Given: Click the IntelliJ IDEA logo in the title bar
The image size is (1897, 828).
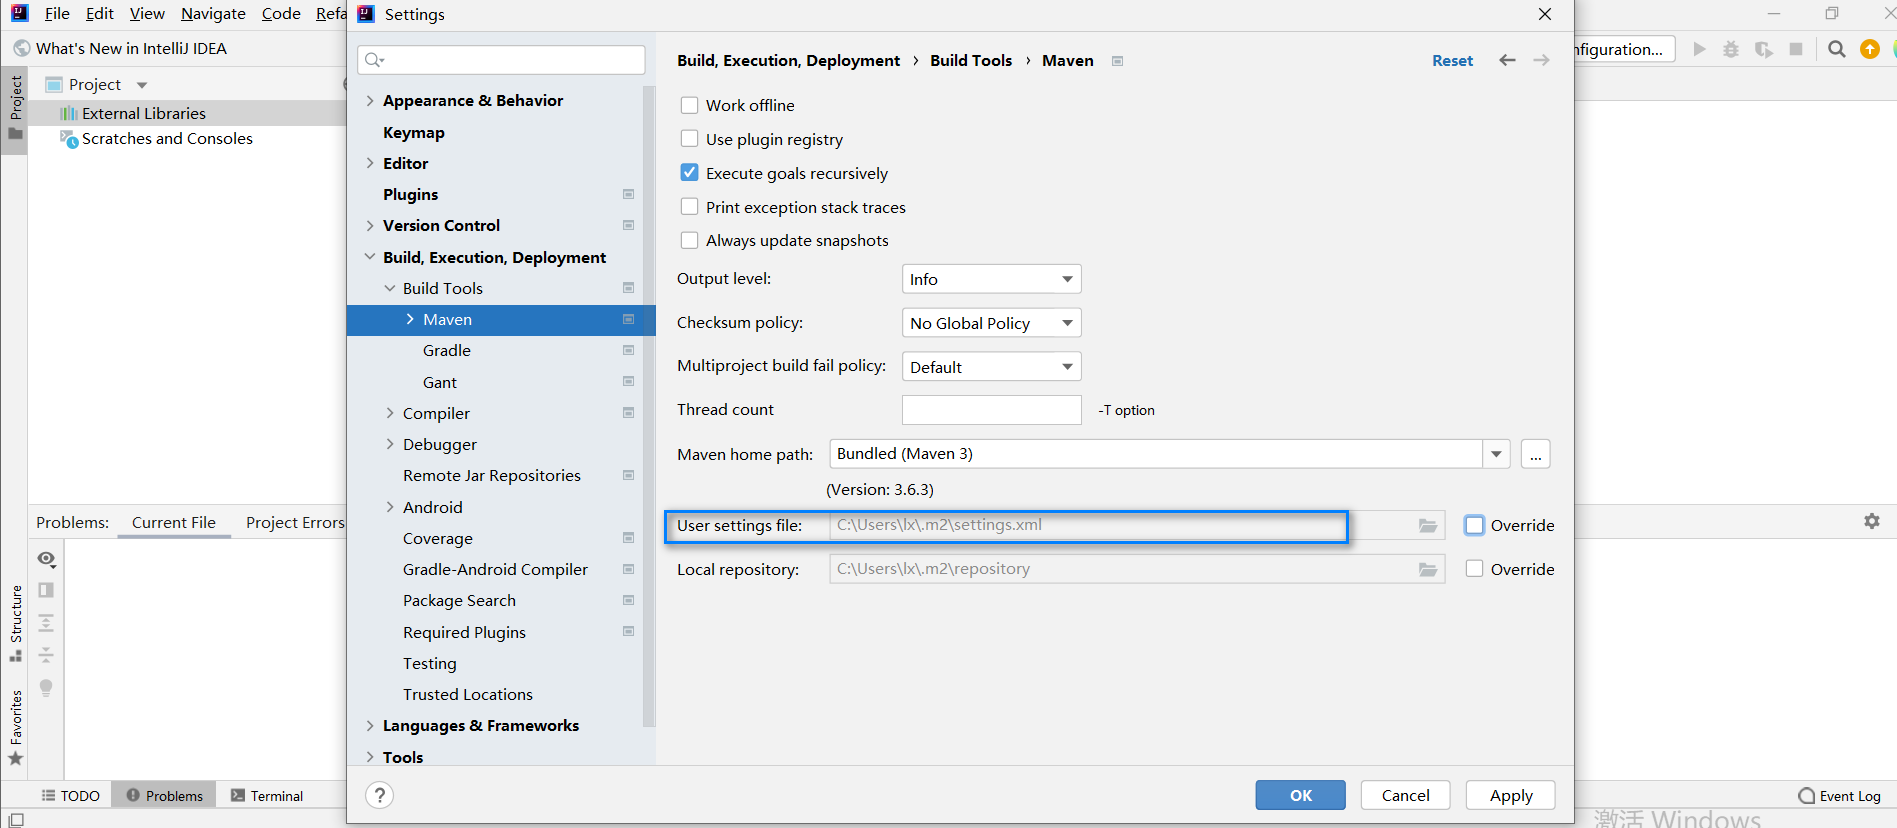Looking at the screenshot, I should [19, 13].
